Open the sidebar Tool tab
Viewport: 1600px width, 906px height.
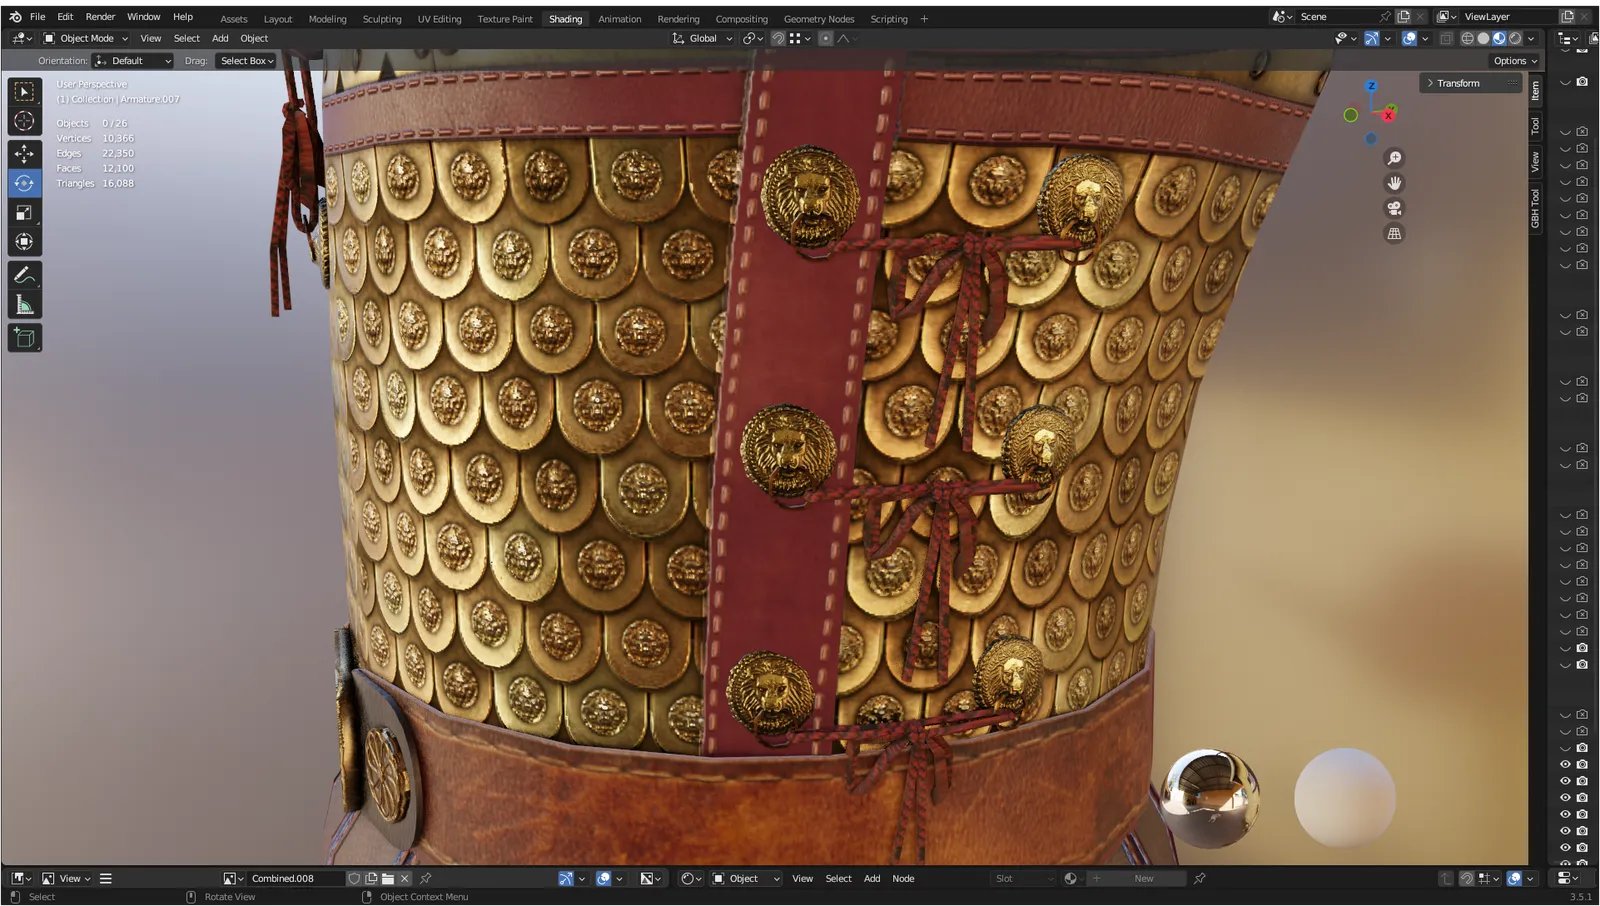click(x=1535, y=126)
